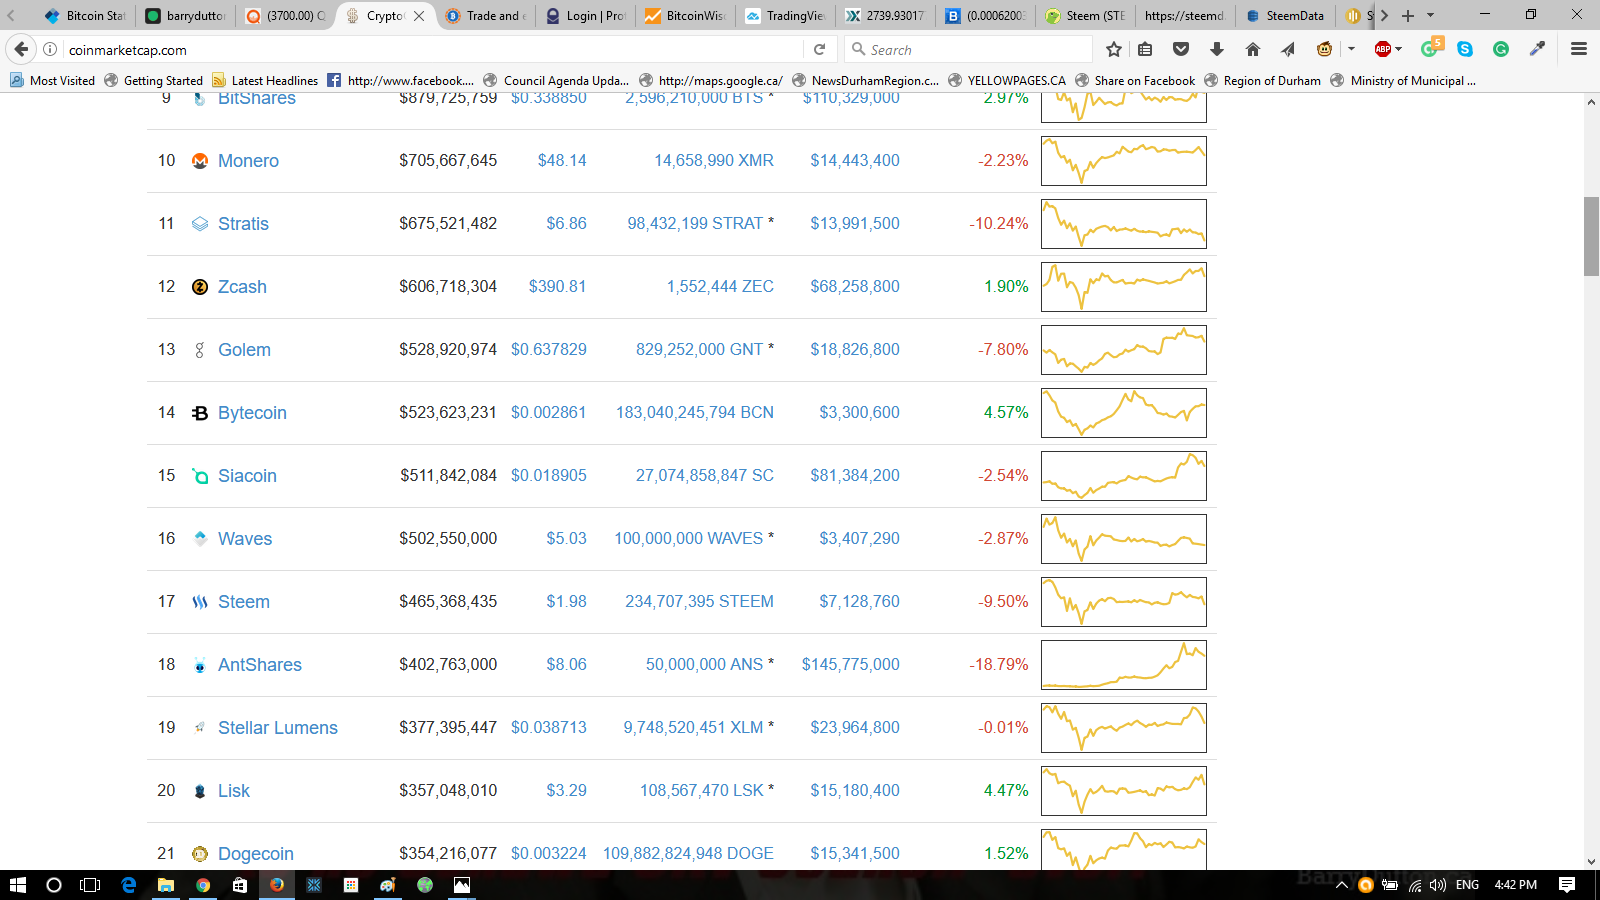Click Monero supply 14,658,990 XMR
Screen dimensions: 1600x900
[x=714, y=160]
